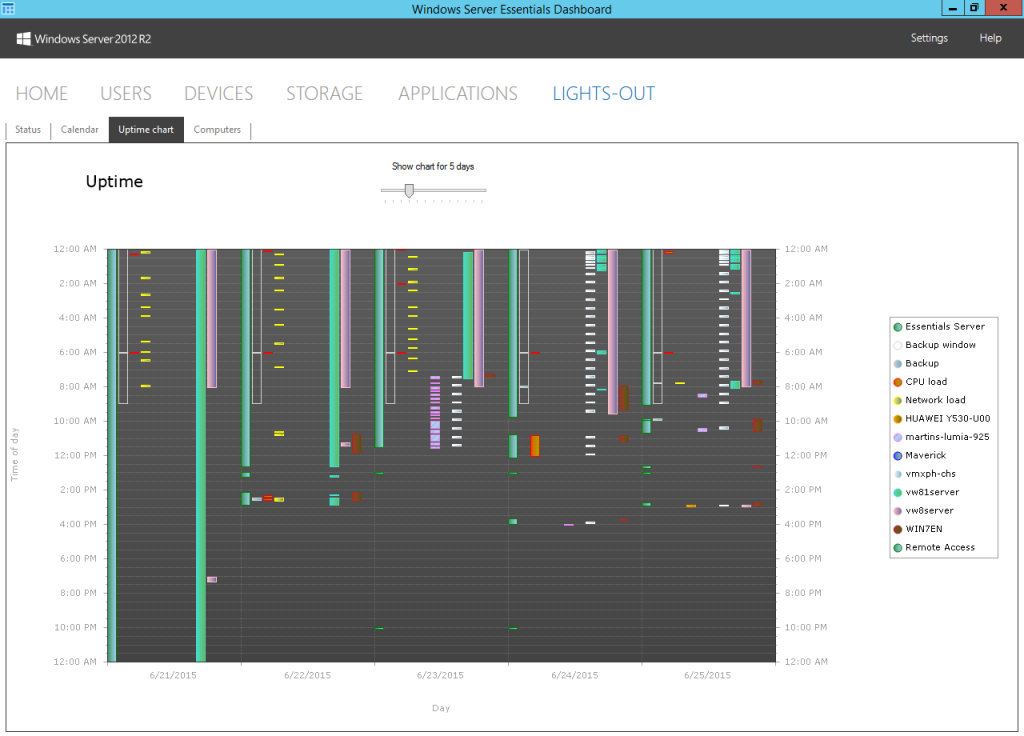Viewport: 1024px width, 736px height.
Task: Select the WIN7EN legend icon
Action: (x=898, y=529)
